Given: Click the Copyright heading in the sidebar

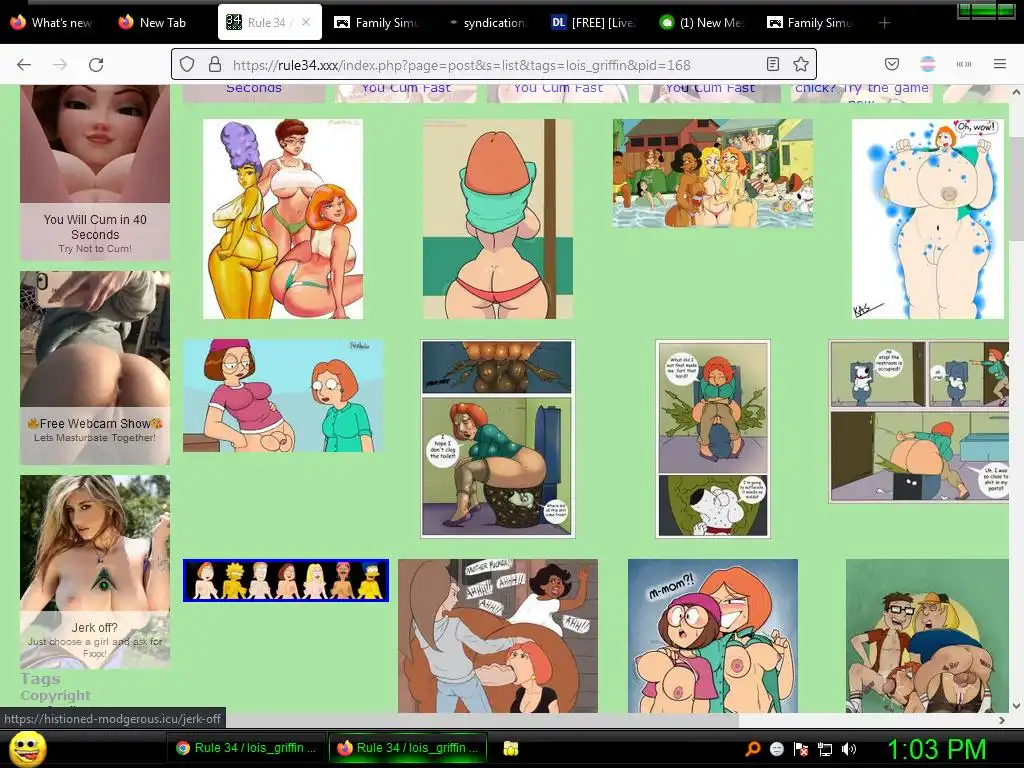Looking at the screenshot, I should (x=56, y=696).
